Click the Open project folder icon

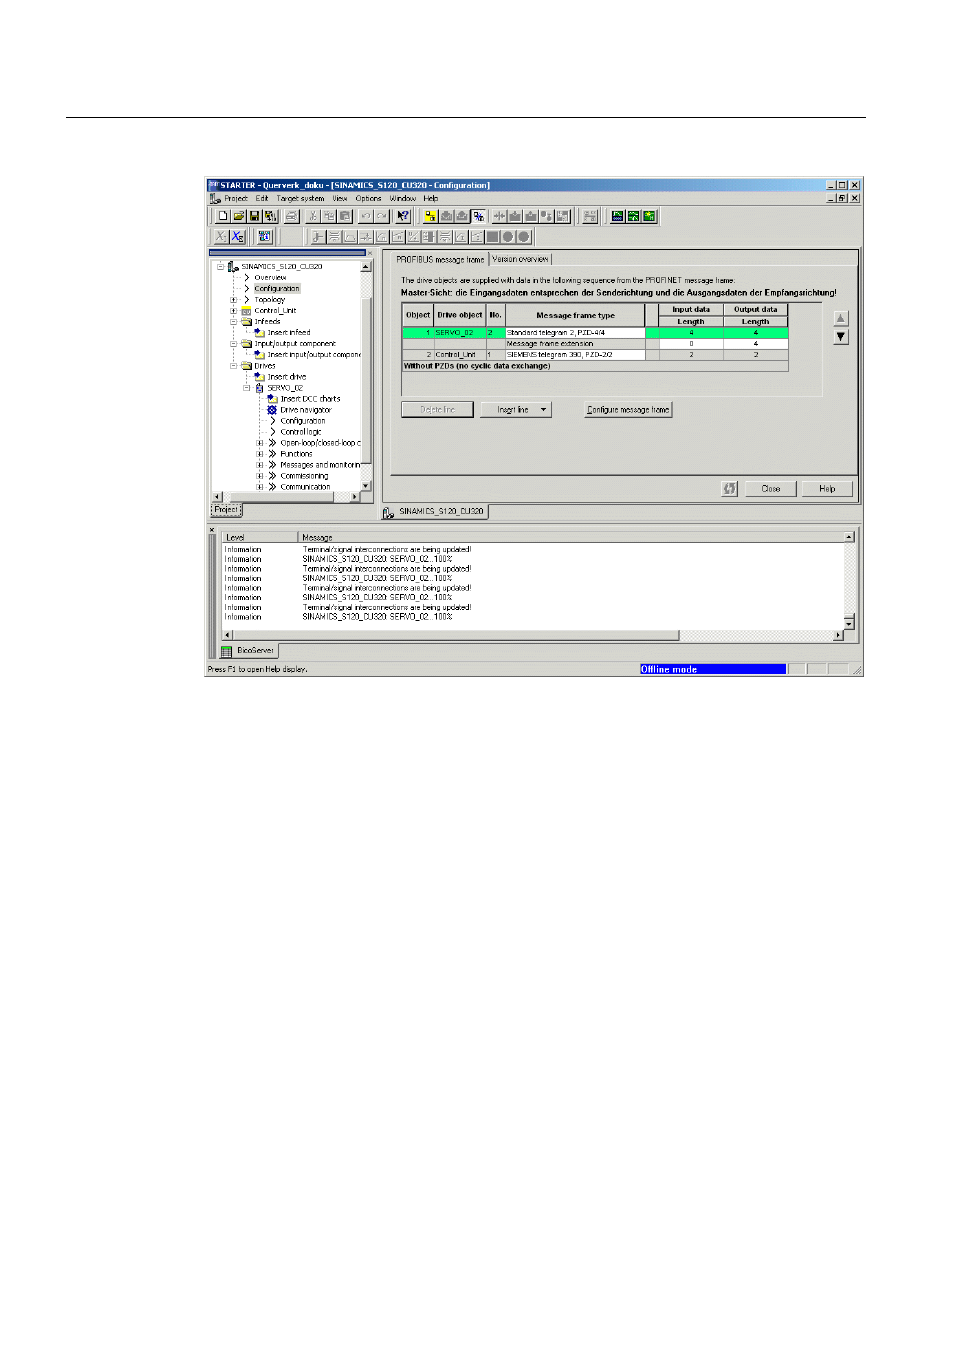(239, 216)
